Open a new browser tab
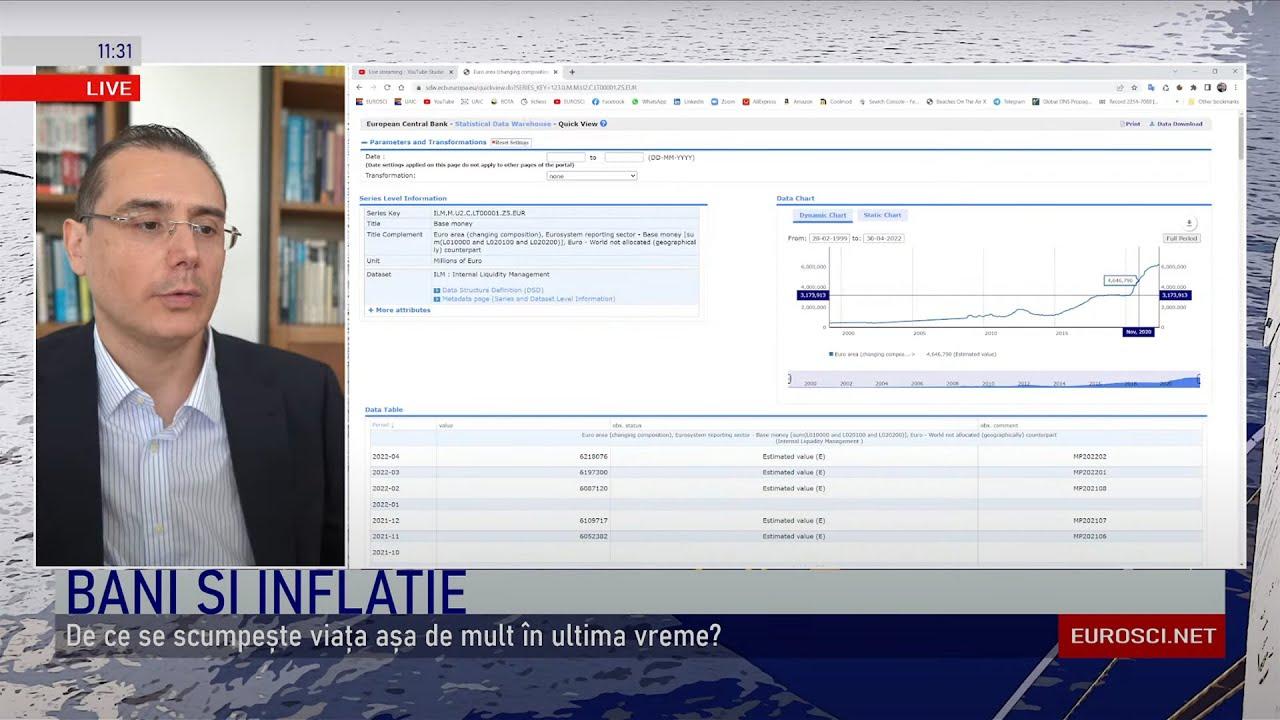This screenshot has width=1280, height=720. pyautogui.click(x=572, y=72)
